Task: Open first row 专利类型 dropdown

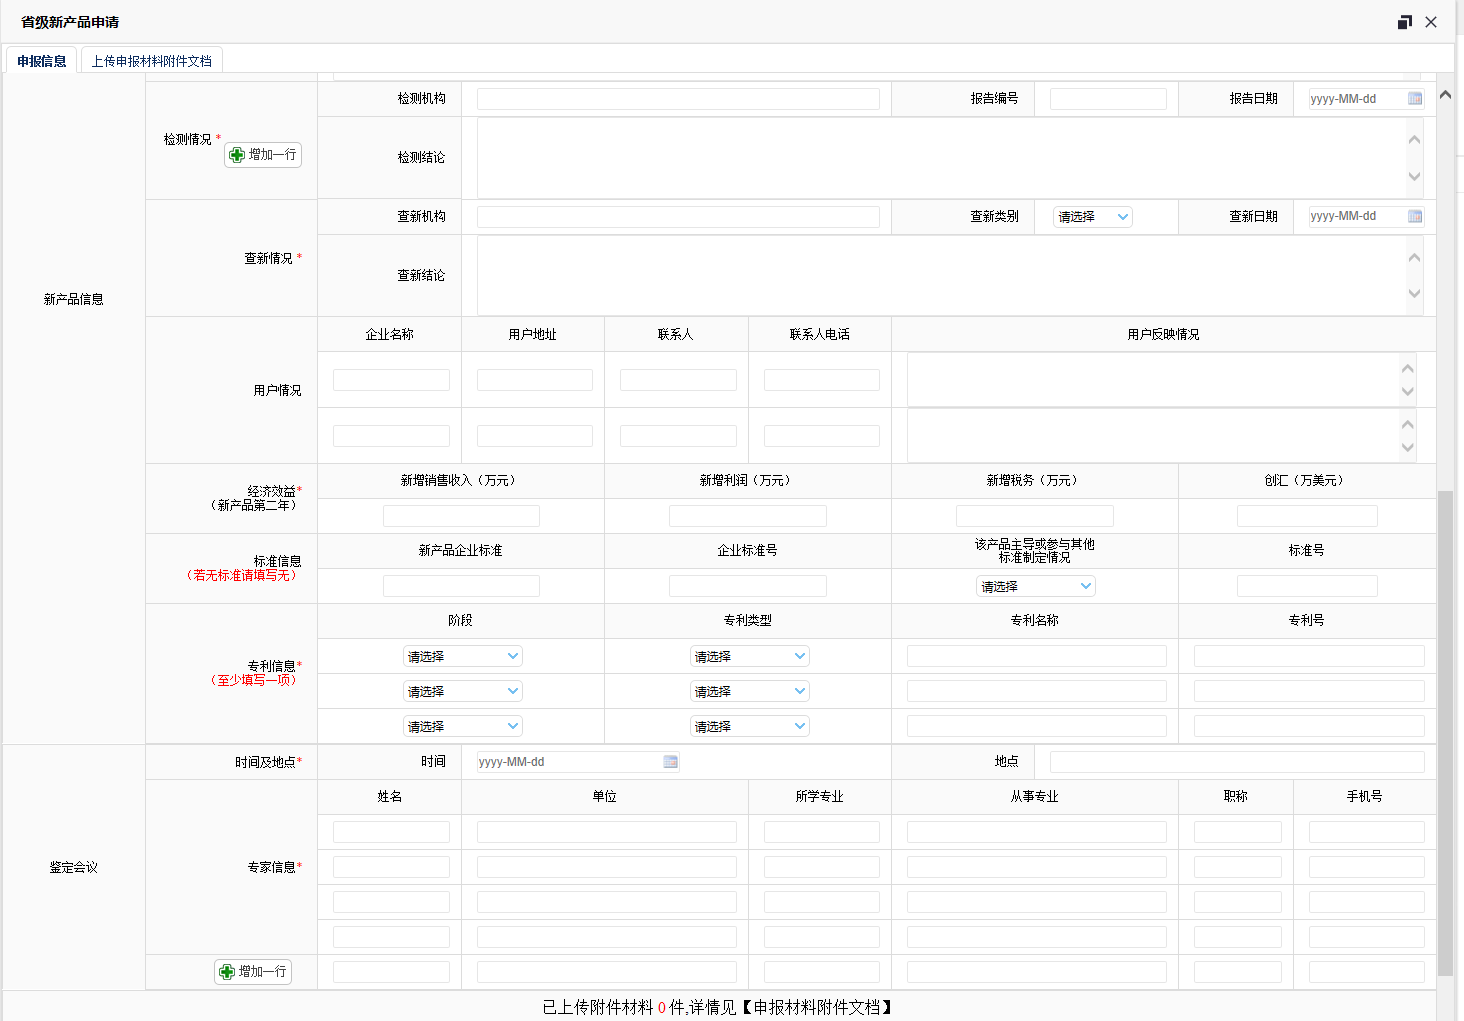Action: (x=750, y=657)
